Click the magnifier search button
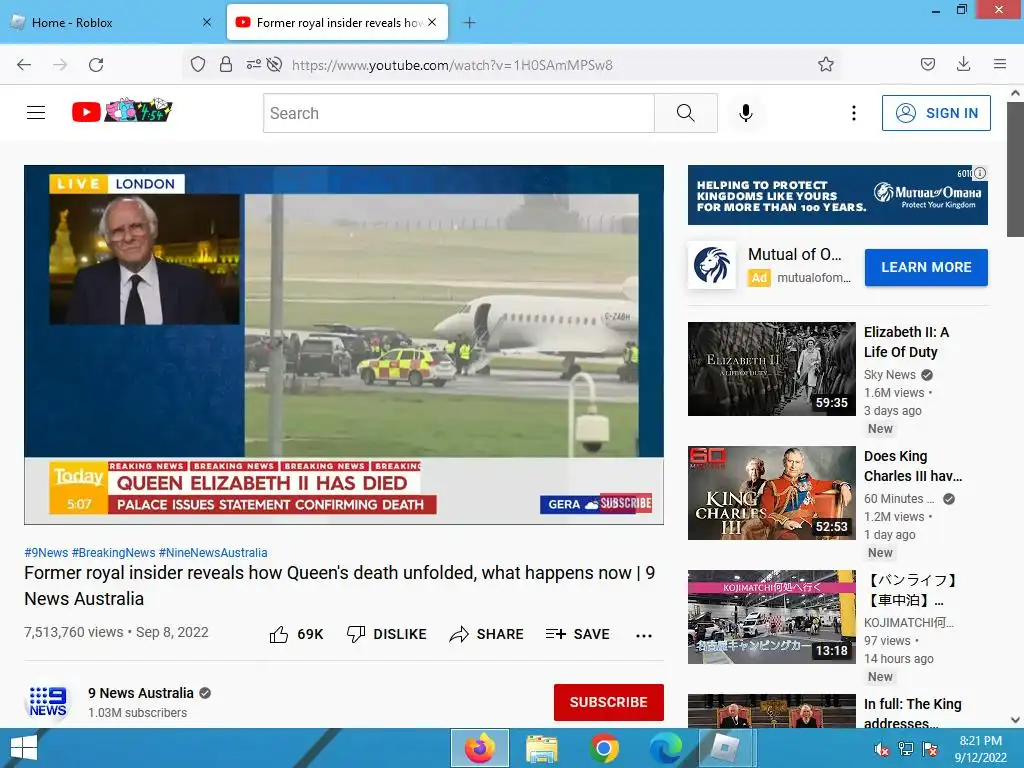The width and height of the screenshot is (1024, 768). (x=686, y=113)
